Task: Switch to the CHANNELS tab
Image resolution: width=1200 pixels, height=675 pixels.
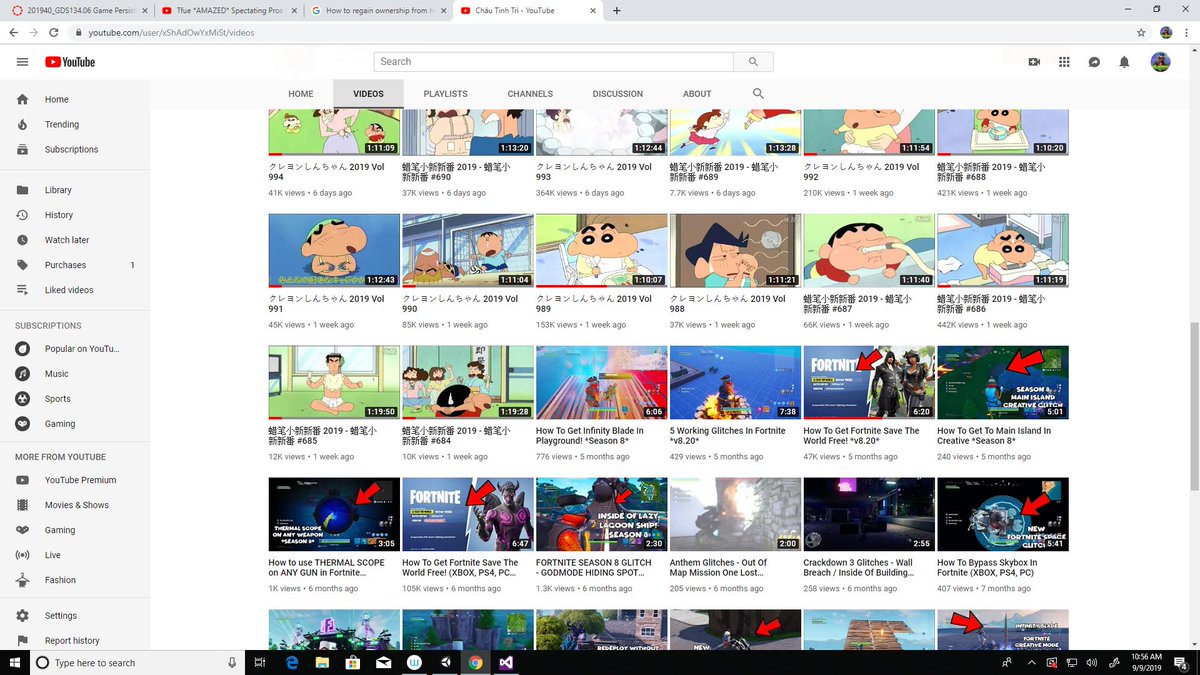Action: click(530, 94)
